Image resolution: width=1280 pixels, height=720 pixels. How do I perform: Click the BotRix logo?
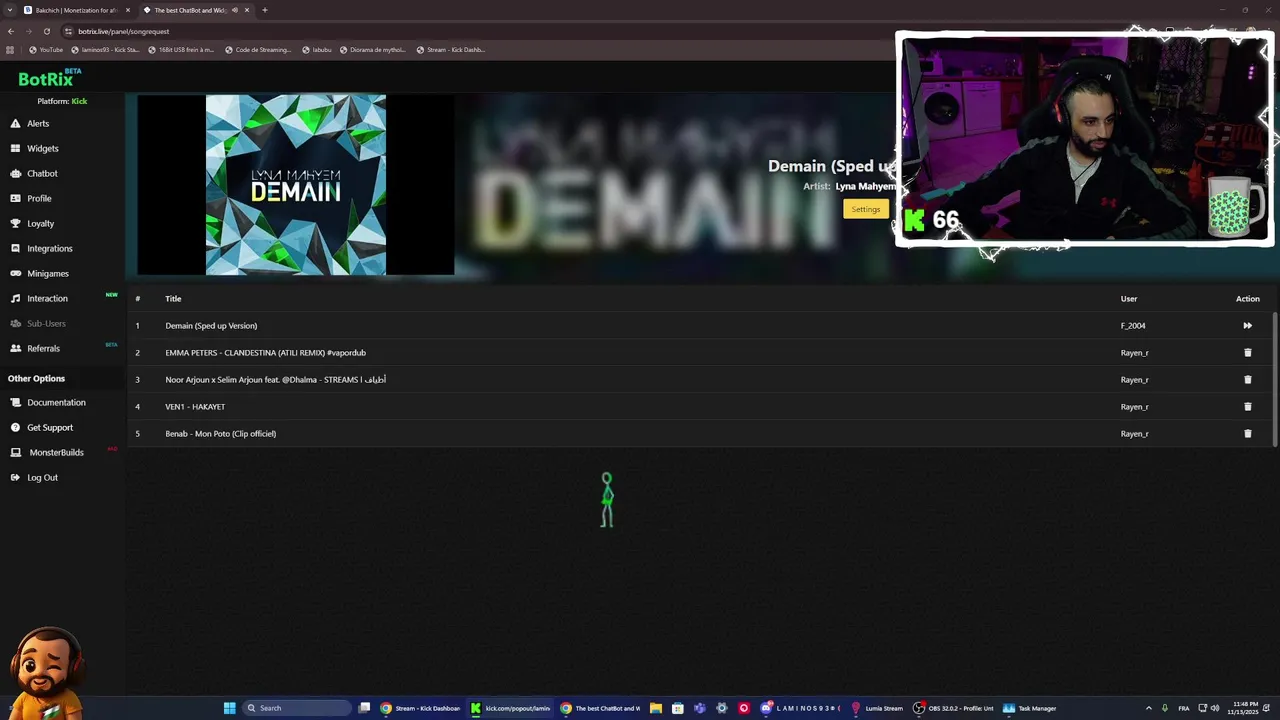click(x=49, y=78)
